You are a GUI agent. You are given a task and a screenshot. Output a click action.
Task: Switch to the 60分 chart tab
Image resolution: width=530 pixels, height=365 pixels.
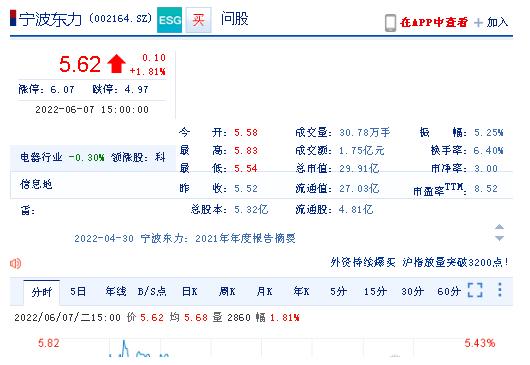pyautogui.click(x=449, y=291)
